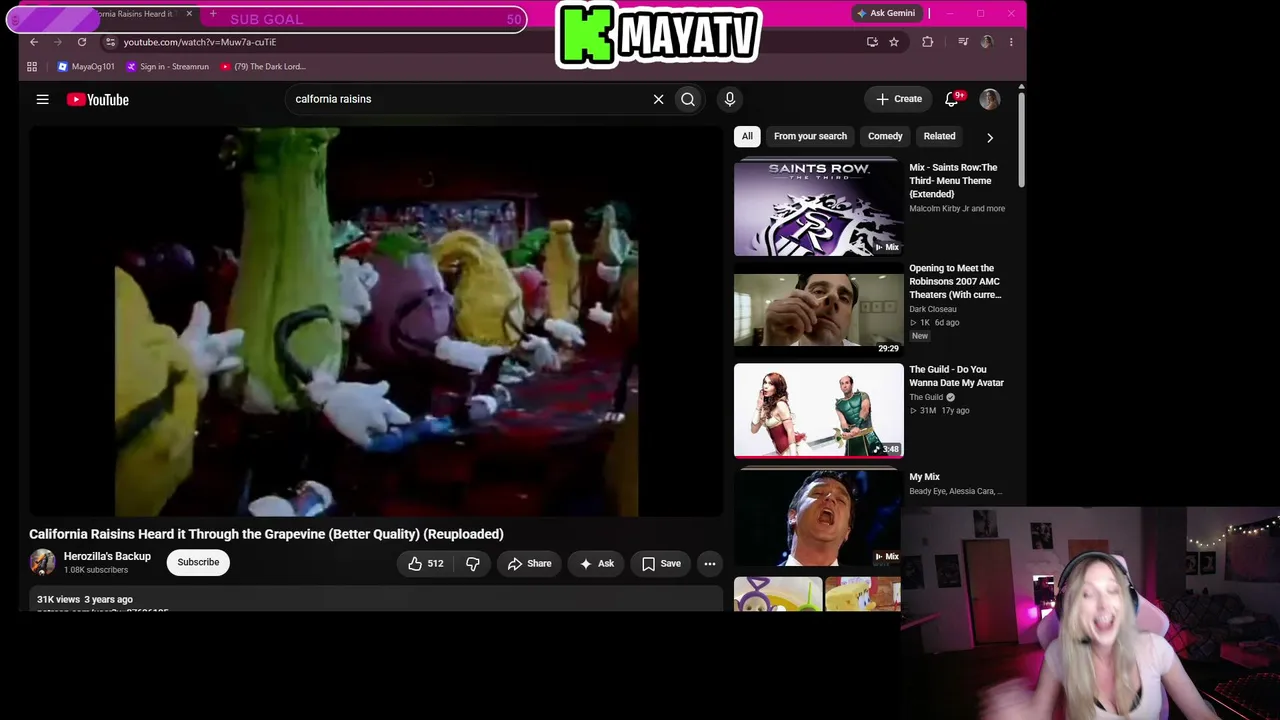Open more actions three-dot menu under video
1280x720 pixels.
click(710, 564)
